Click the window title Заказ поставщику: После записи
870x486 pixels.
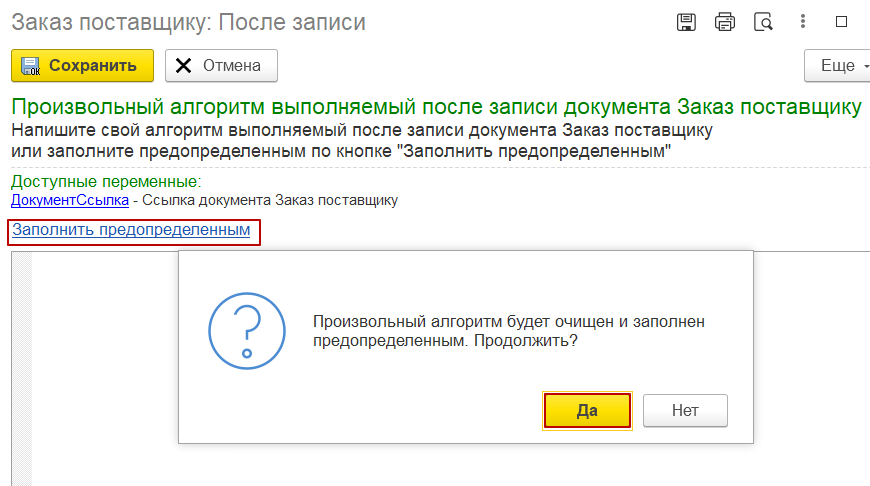pos(189,23)
